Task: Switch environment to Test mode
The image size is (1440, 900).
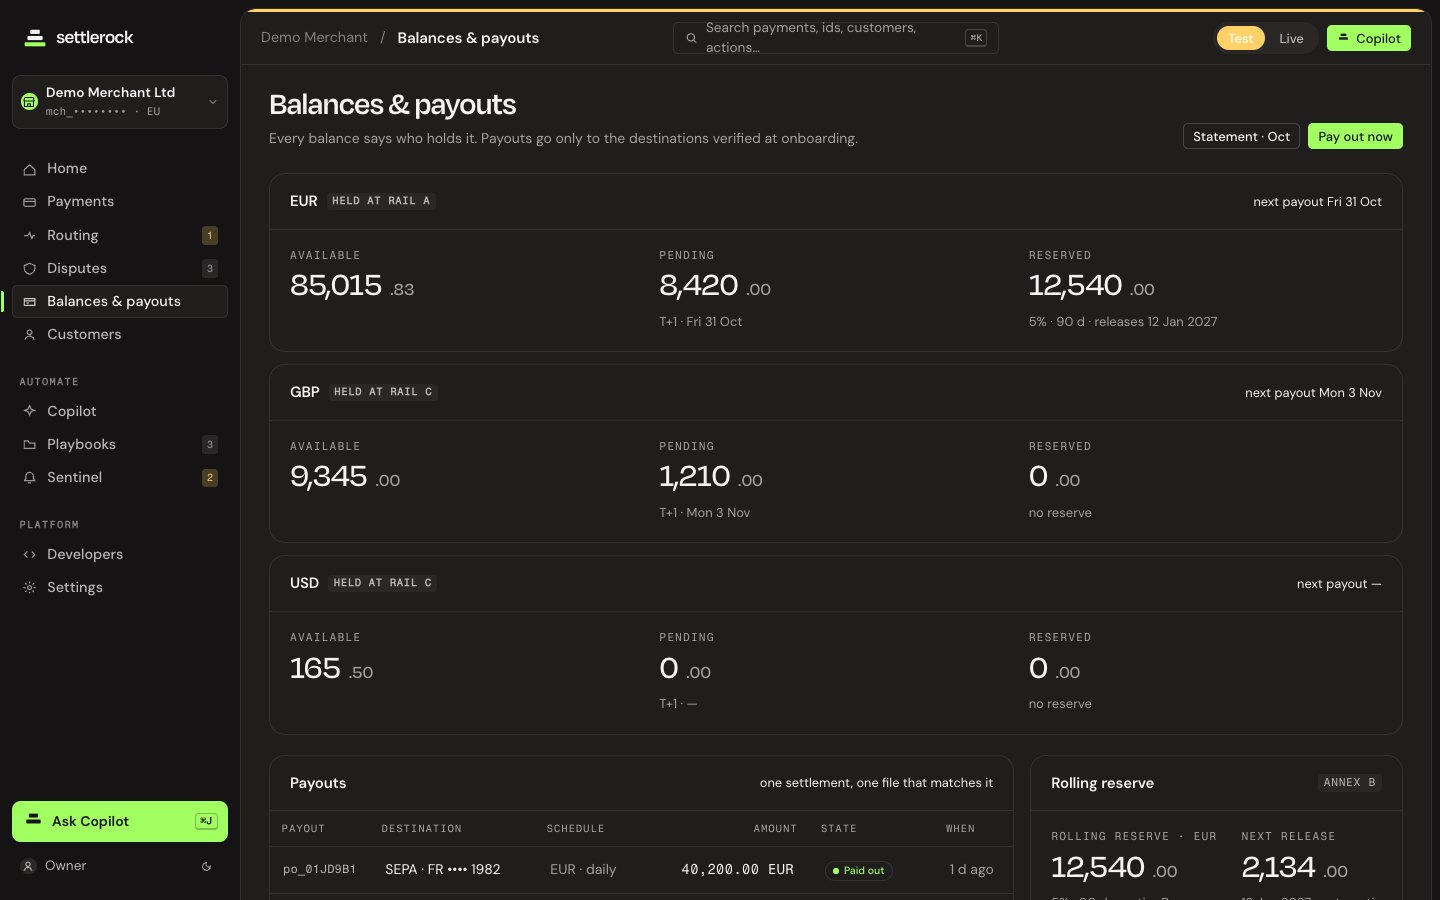Action: point(1240,39)
